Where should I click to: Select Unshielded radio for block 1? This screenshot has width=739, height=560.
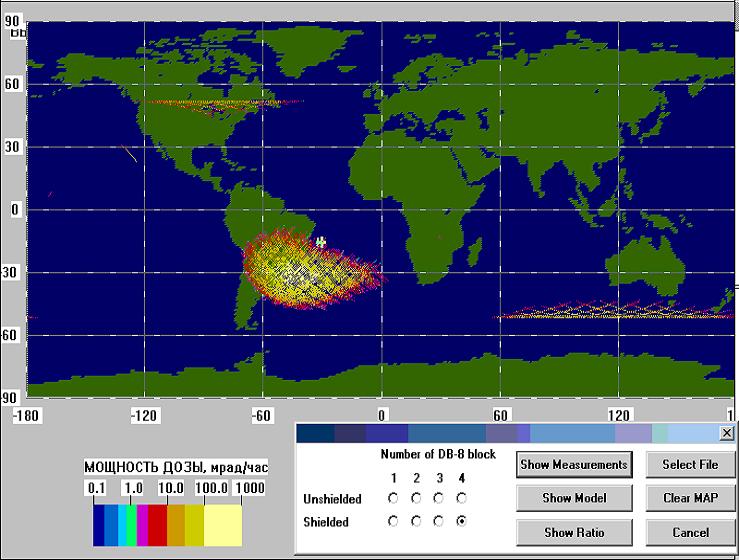393,498
